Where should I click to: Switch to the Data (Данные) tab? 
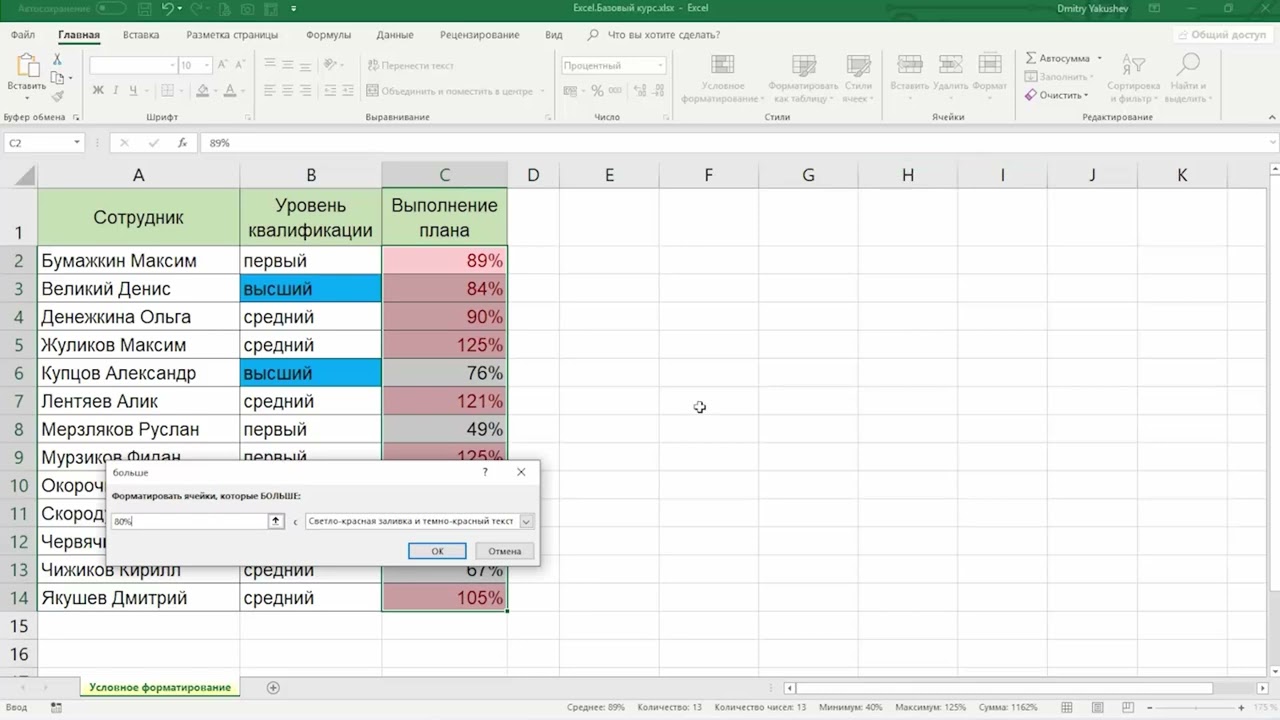click(395, 35)
